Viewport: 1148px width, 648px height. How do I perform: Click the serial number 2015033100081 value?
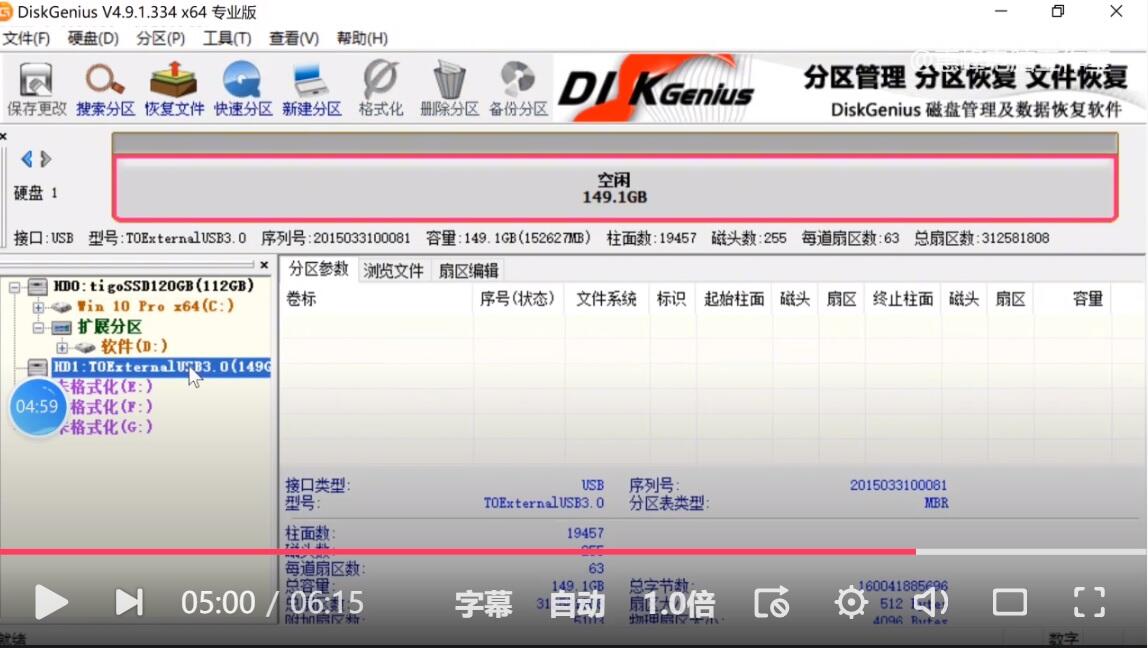coord(898,485)
